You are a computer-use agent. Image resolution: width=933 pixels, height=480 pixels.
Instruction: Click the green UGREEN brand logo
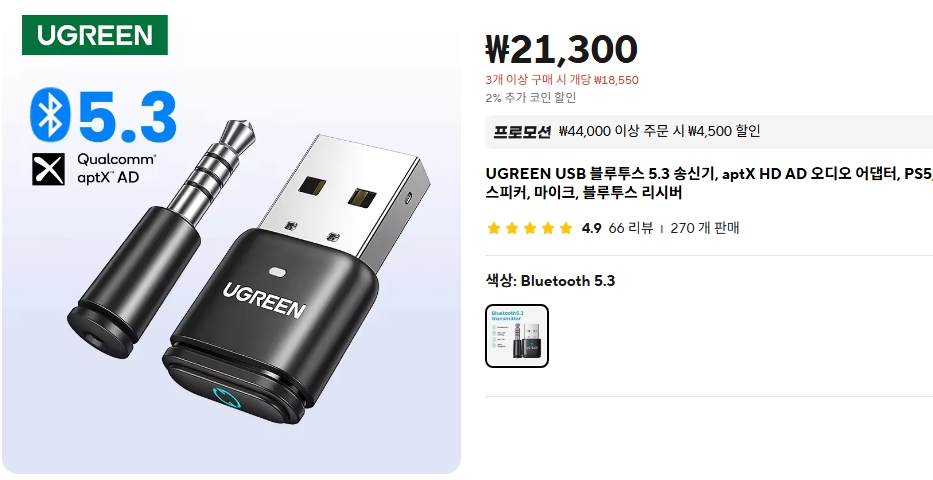pyautogui.click(x=95, y=35)
